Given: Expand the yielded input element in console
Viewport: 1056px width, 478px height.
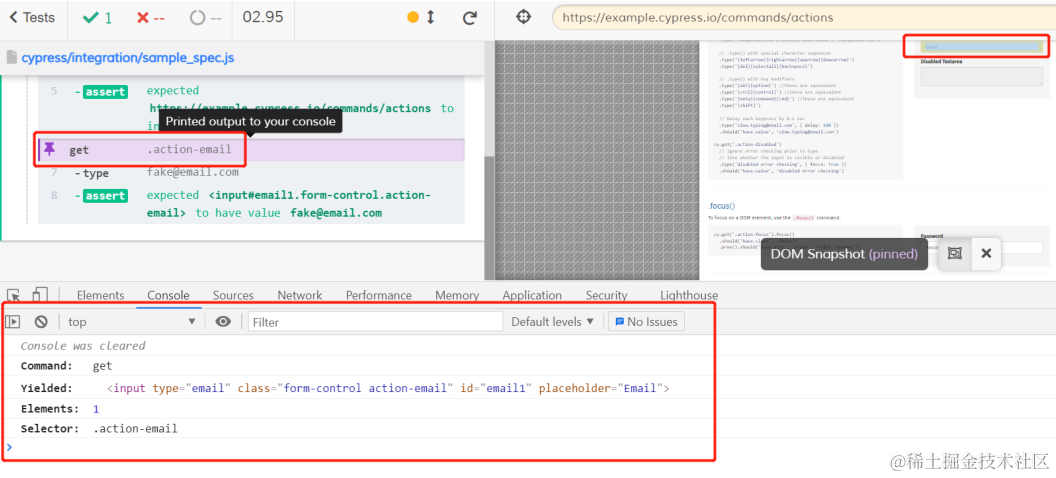Looking at the screenshot, I should point(388,388).
